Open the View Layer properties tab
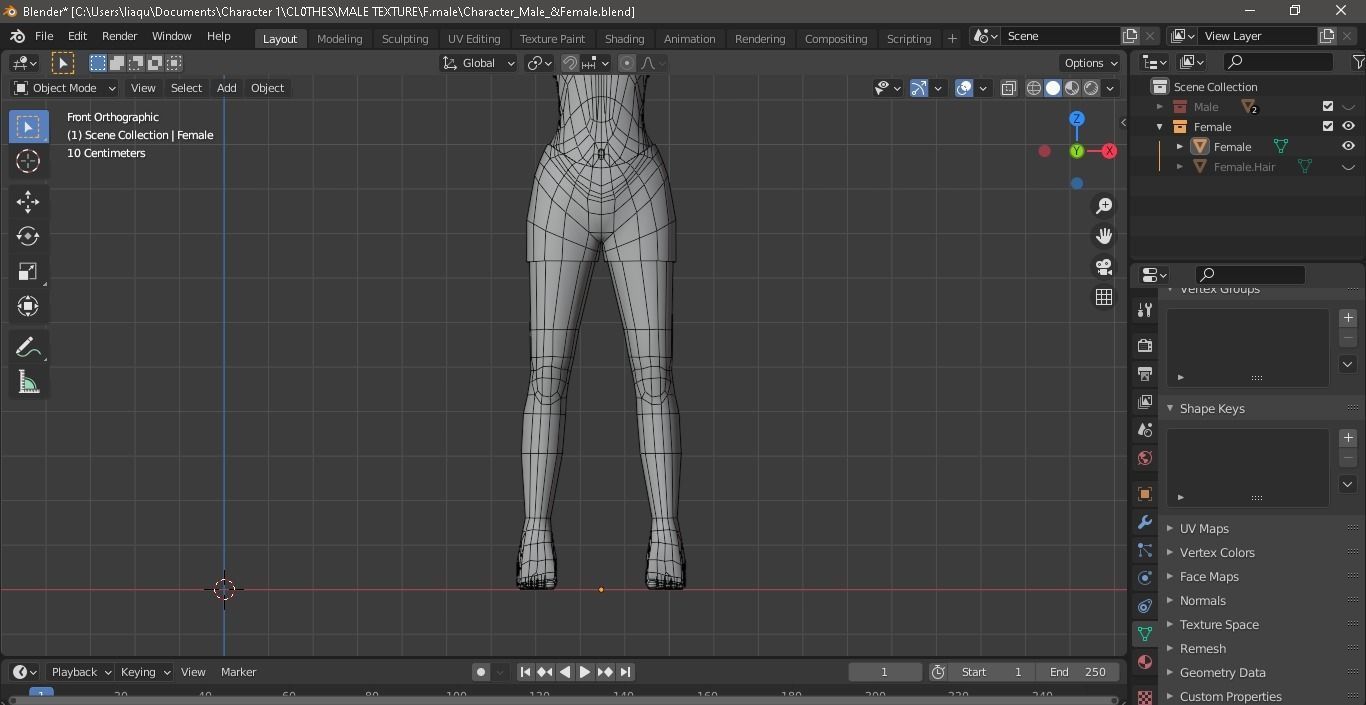 point(1145,401)
